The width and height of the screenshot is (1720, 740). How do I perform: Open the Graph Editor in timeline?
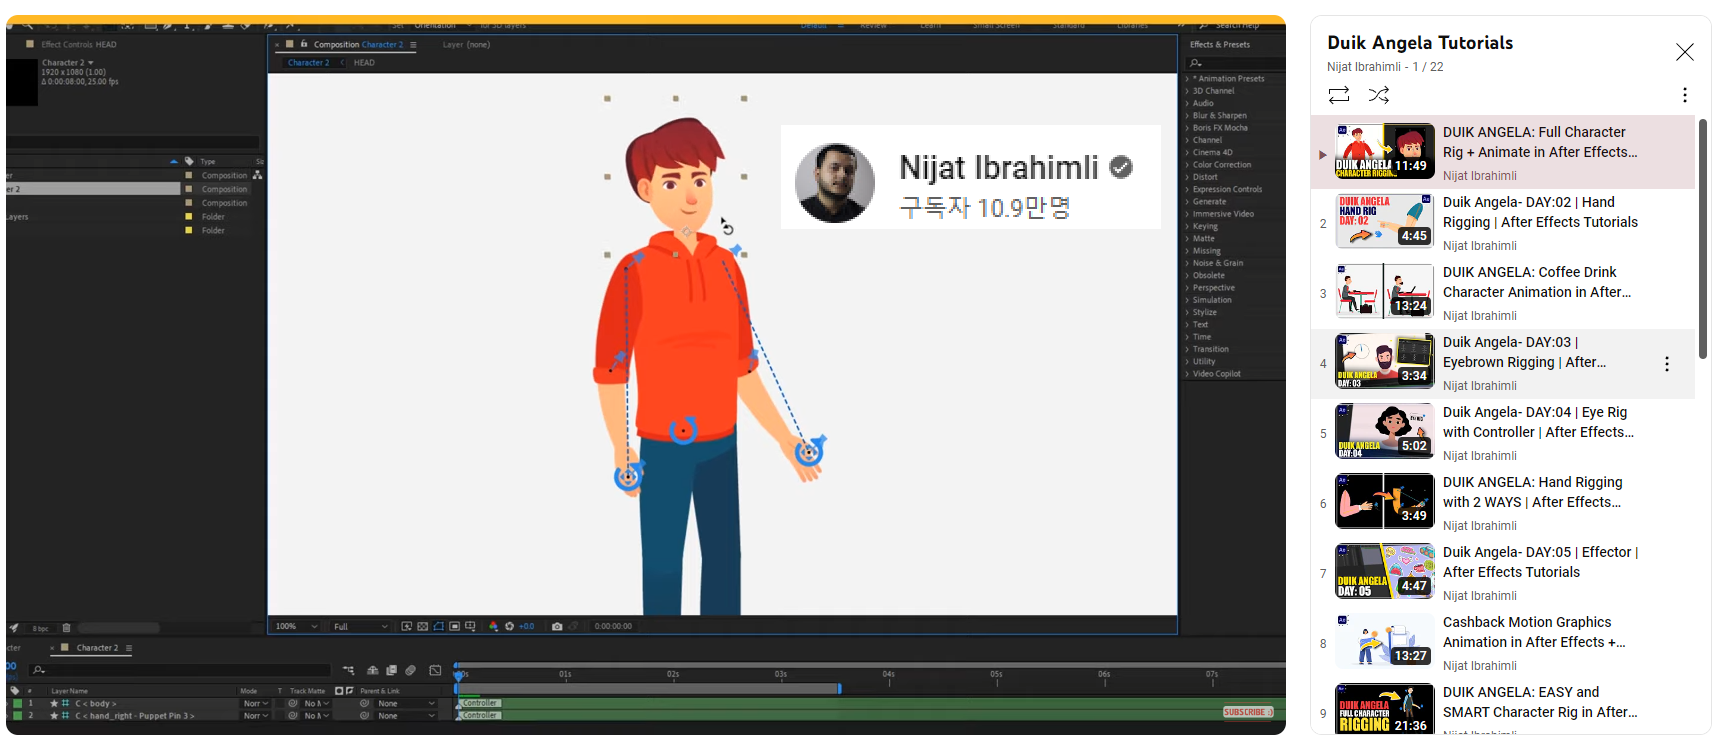pos(435,670)
